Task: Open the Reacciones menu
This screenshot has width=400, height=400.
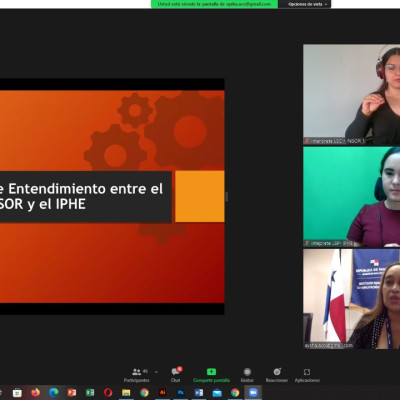Action: pyautogui.click(x=277, y=375)
